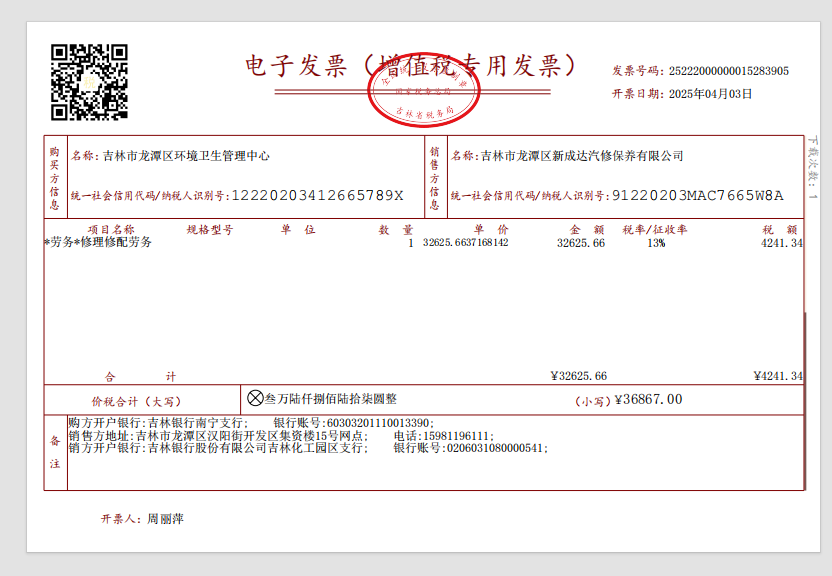Select total in figures ¥36867.00
The image size is (832, 576).
[x=648, y=399]
